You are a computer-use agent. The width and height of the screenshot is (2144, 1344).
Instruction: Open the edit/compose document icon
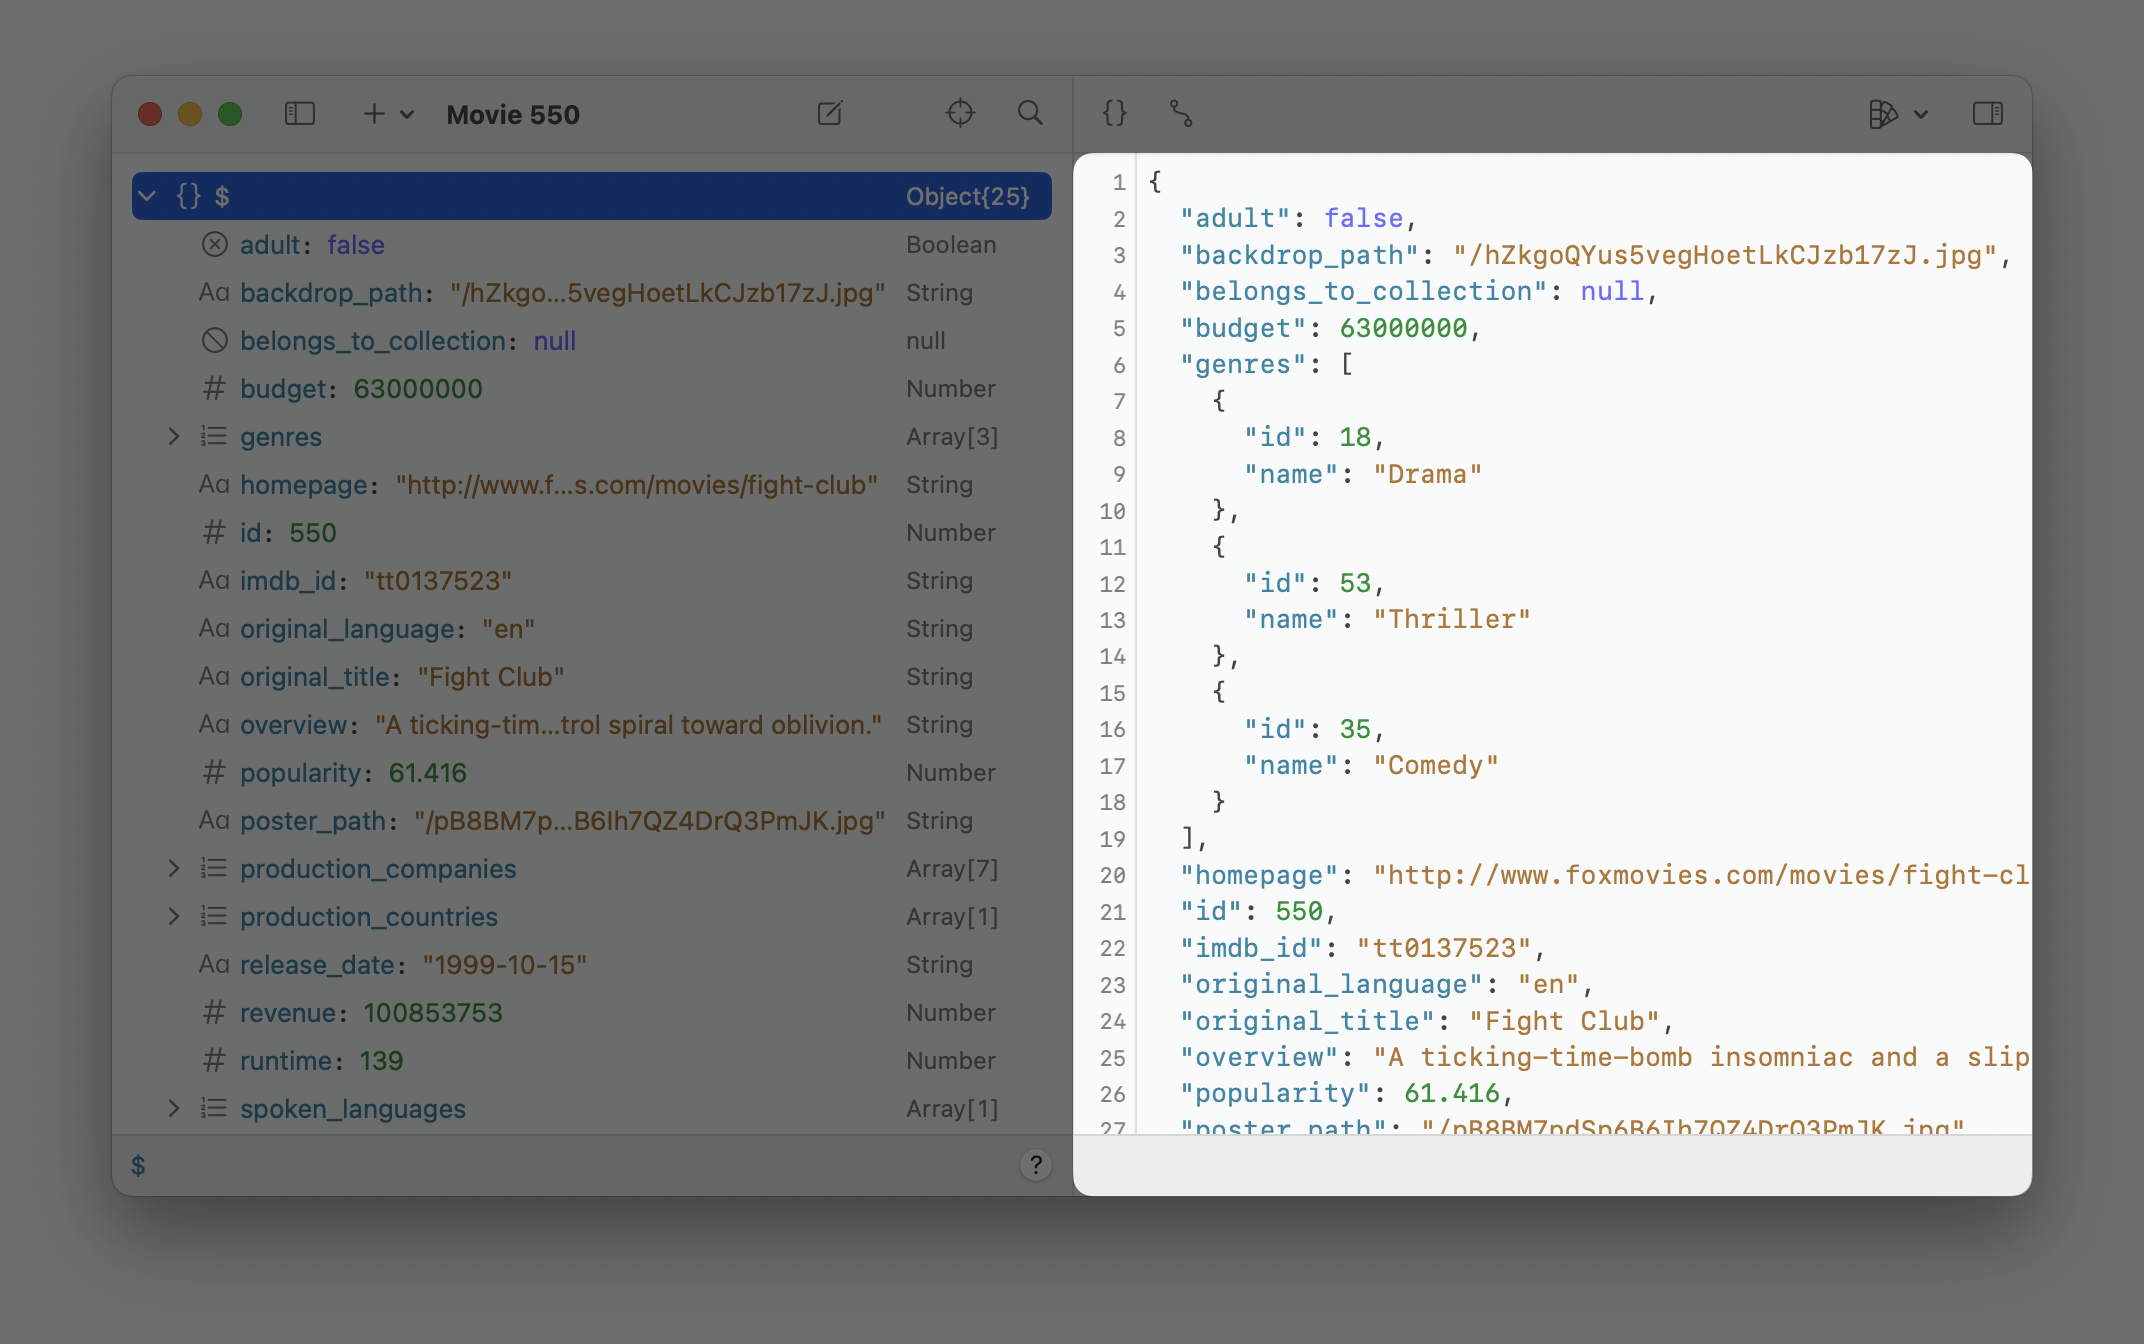829,114
